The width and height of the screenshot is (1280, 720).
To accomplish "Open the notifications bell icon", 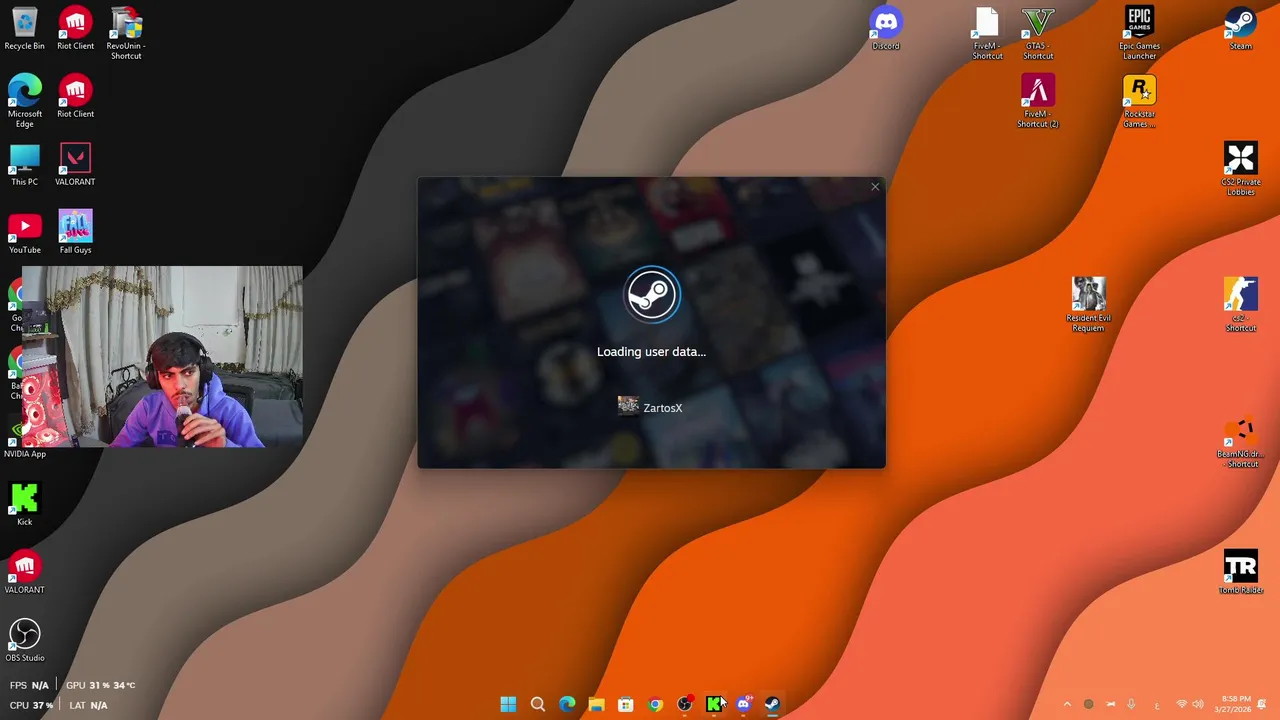I will pos(1262,704).
